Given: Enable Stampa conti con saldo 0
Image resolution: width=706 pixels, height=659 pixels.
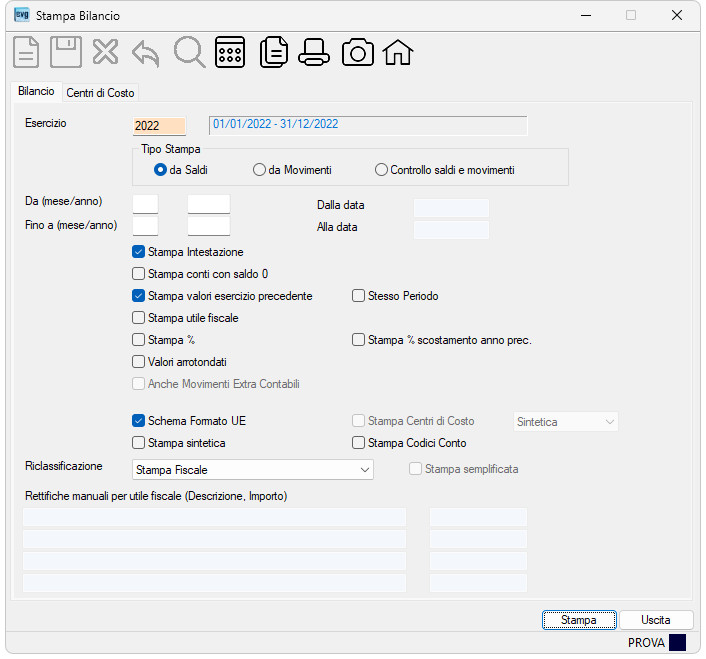Looking at the screenshot, I should point(138,274).
